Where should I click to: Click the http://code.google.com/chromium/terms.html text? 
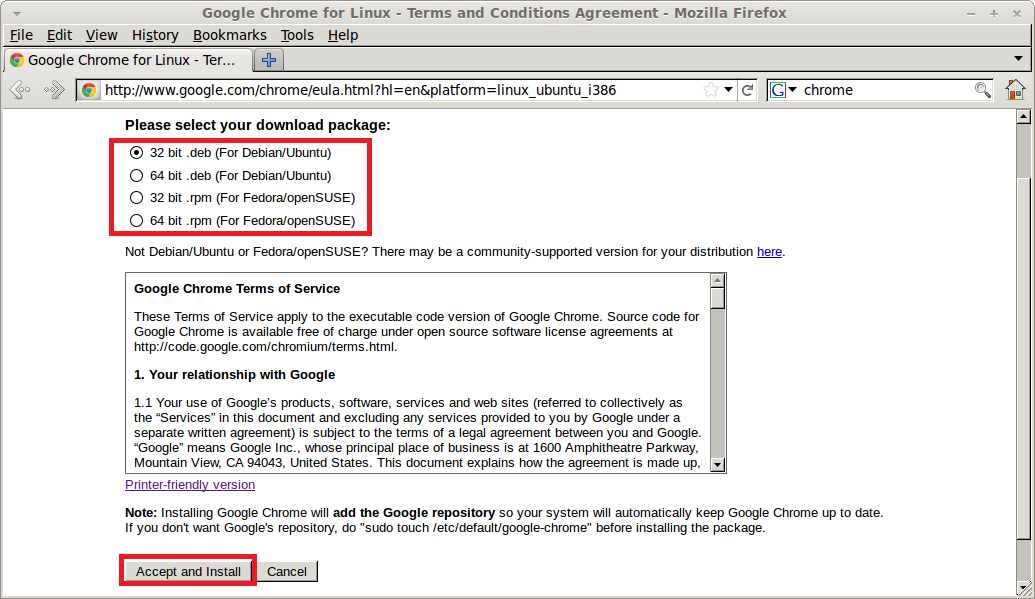point(264,347)
